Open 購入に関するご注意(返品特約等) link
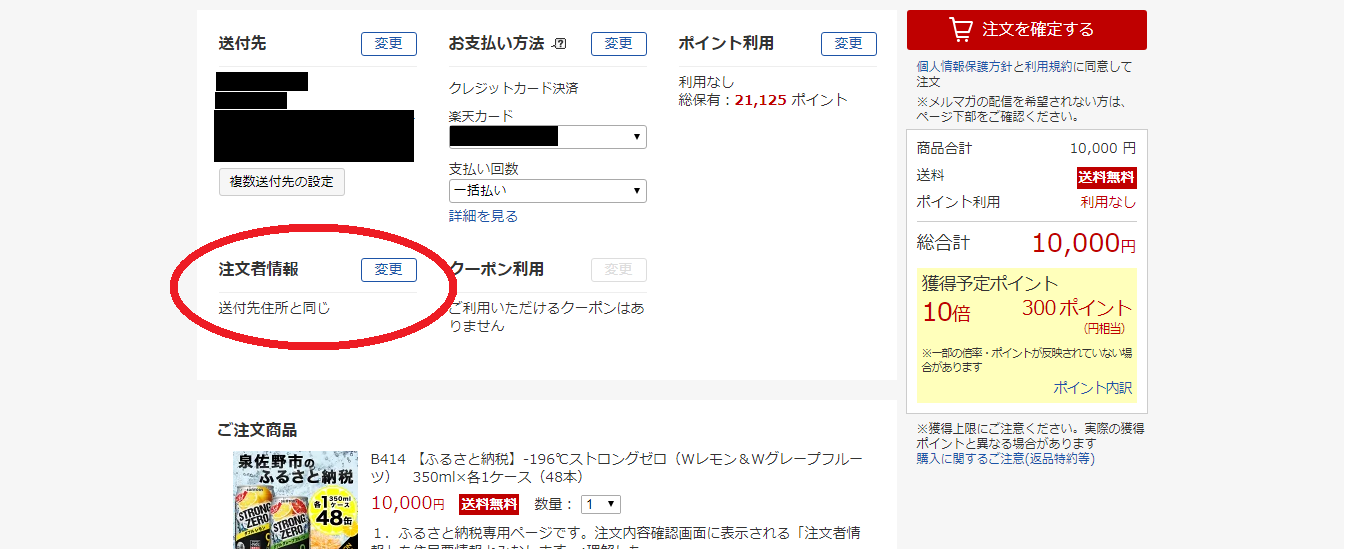Image resolution: width=1360 pixels, height=553 pixels. click(1005, 459)
